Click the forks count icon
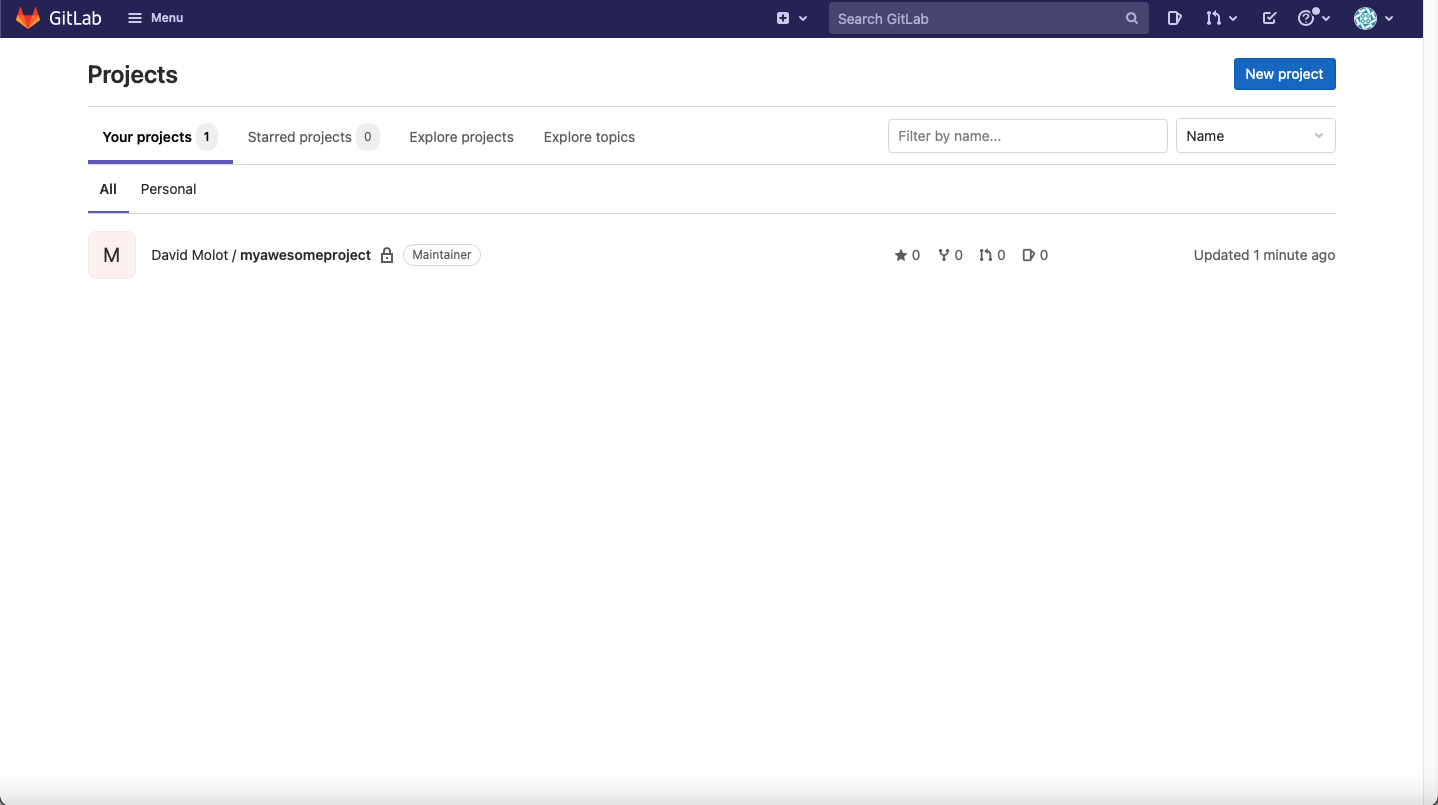Image resolution: width=1438 pixels, height=805 pixels. coord(943,255)
